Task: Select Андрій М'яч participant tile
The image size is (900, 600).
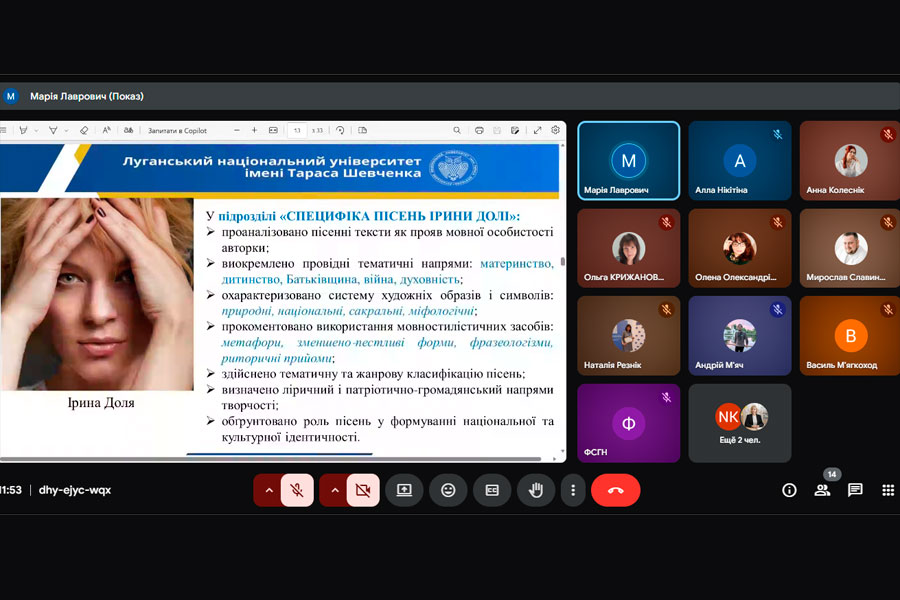Action: click(x=740, y=336)
